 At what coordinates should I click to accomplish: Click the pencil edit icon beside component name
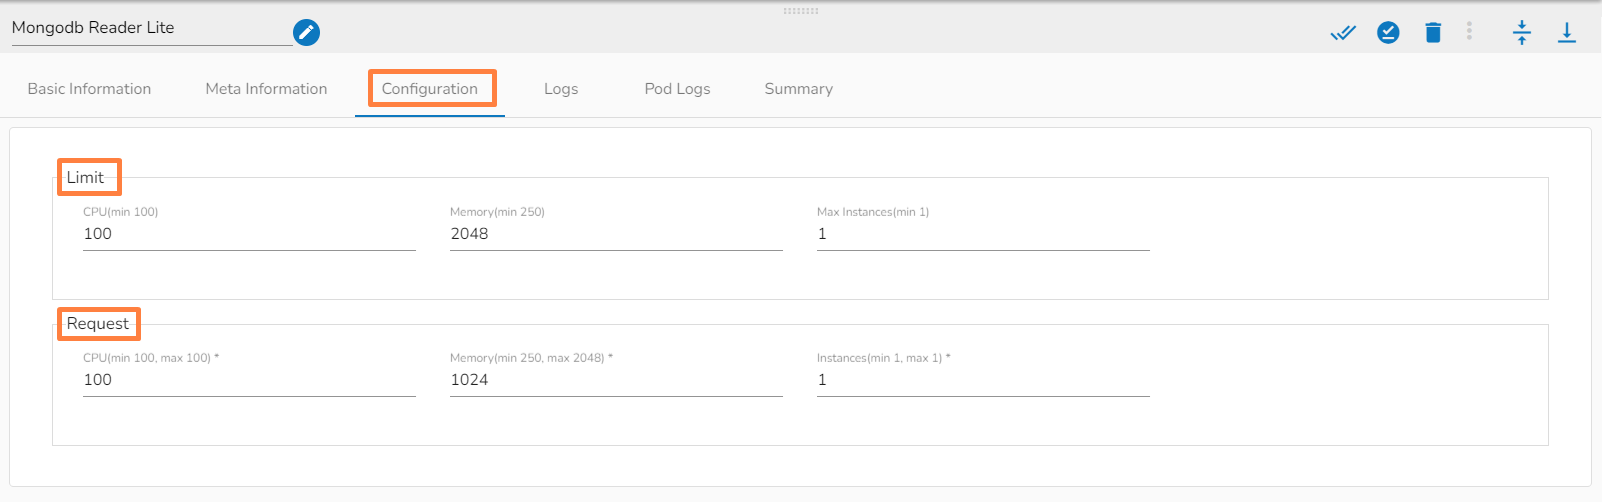tap(307, 33)
